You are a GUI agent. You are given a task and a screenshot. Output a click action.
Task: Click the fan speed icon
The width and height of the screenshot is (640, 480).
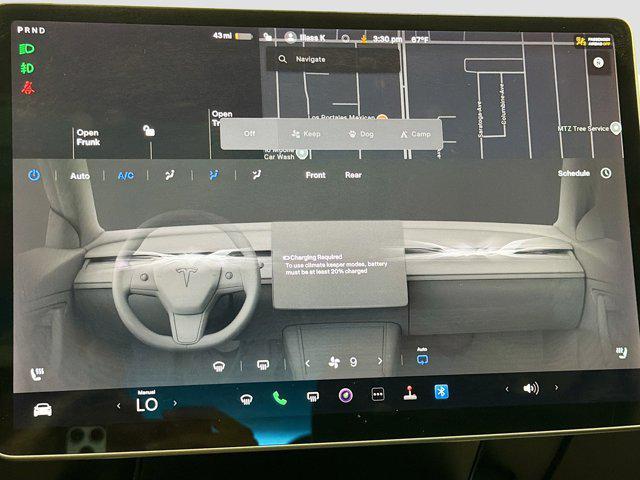pyautogui.click(x=334, y=362)
